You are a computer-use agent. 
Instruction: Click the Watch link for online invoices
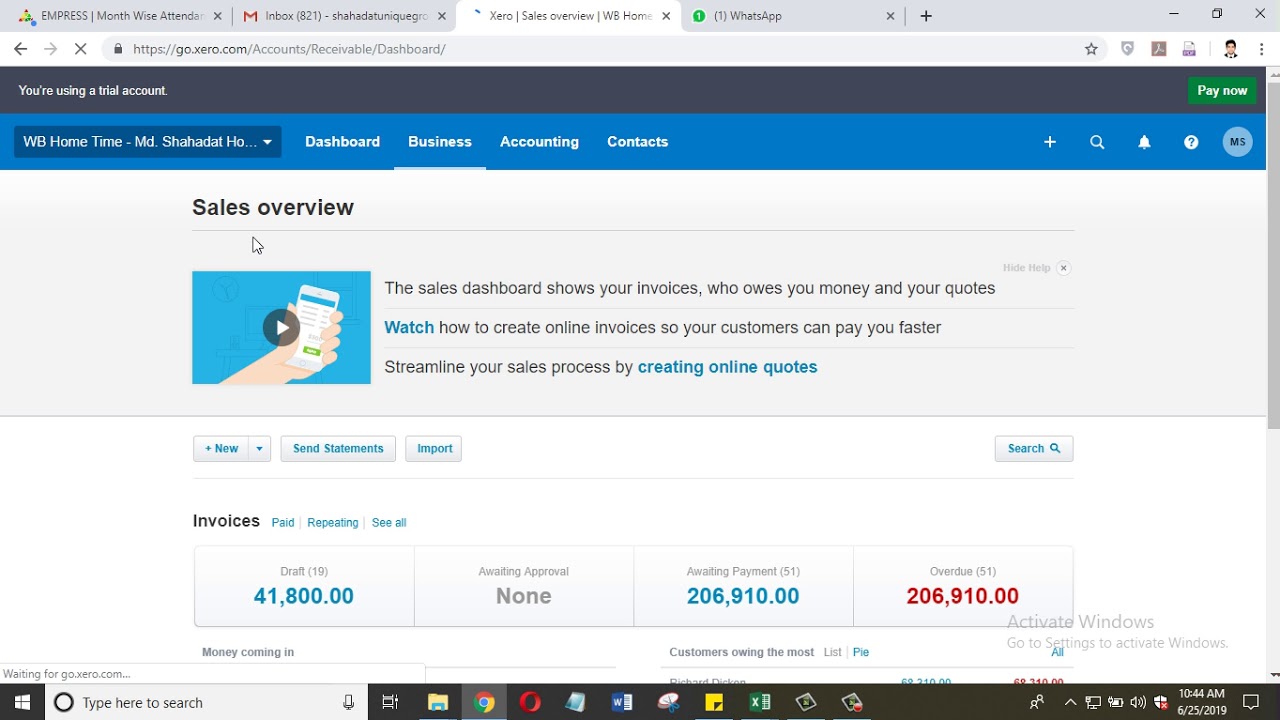pos(409,327)
